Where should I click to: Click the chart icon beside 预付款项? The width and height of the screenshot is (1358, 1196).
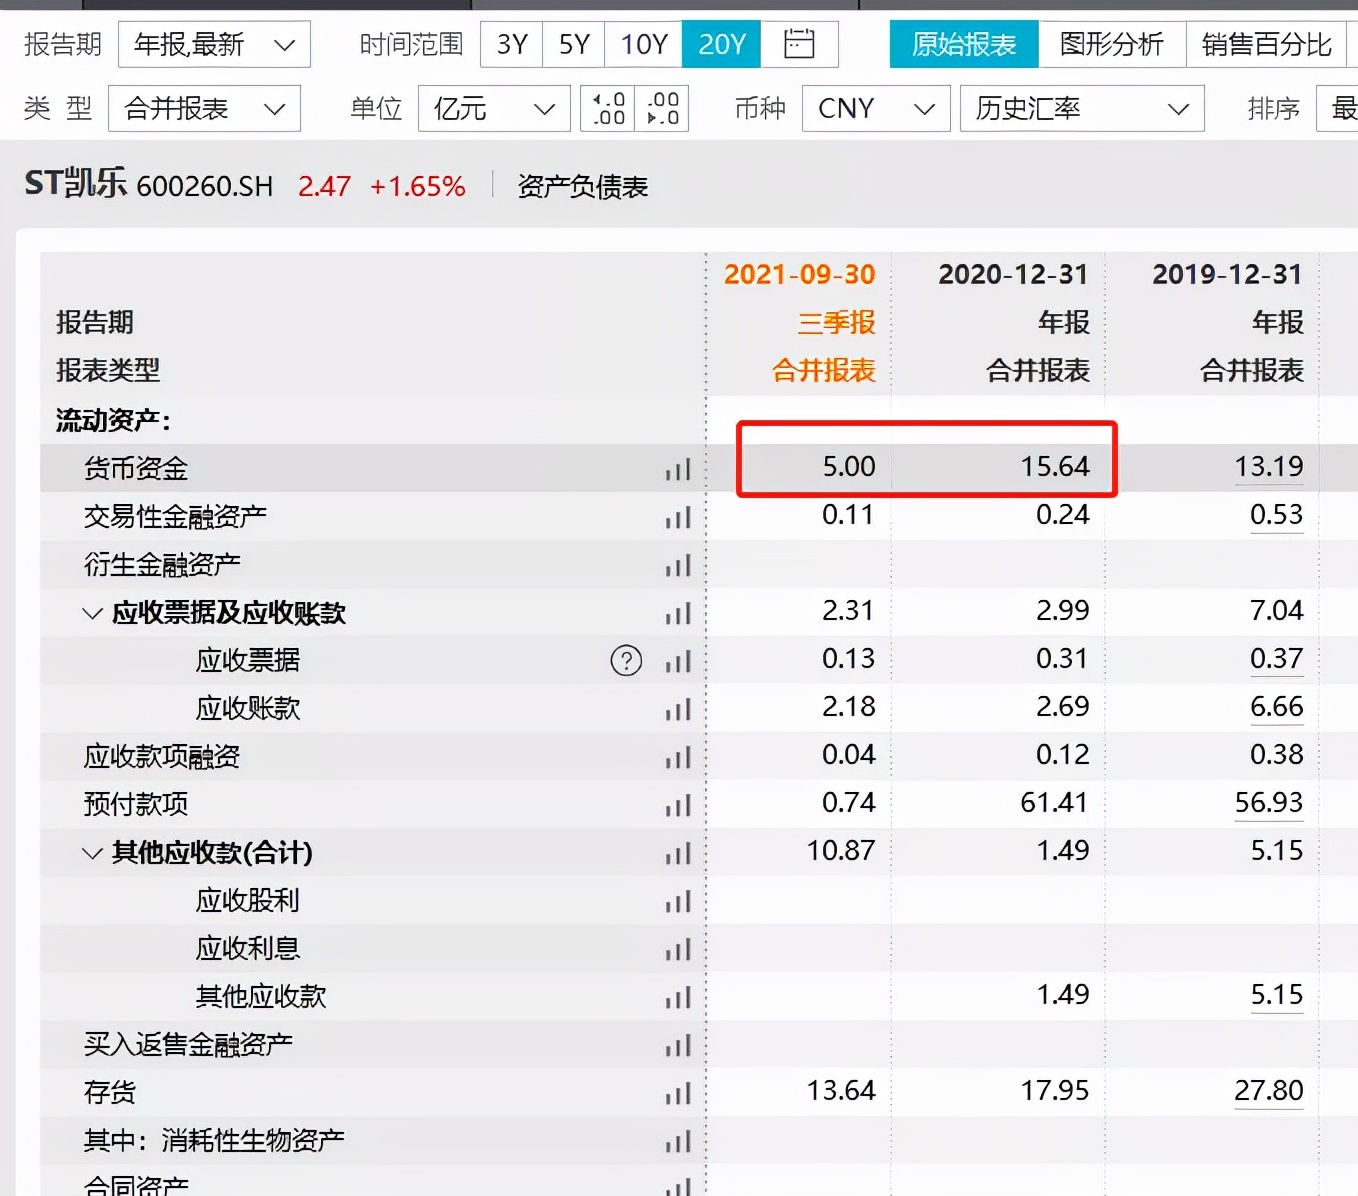679,805
